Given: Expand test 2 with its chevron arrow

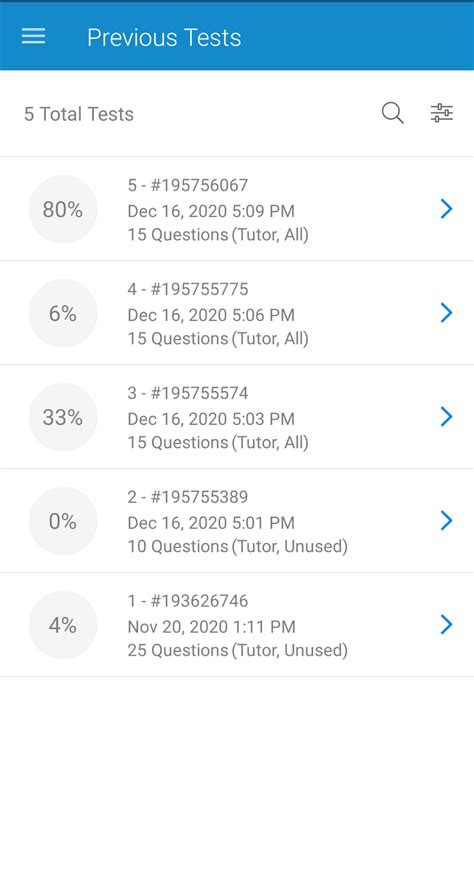Looking at the screenshot, I should click(447, 521).
